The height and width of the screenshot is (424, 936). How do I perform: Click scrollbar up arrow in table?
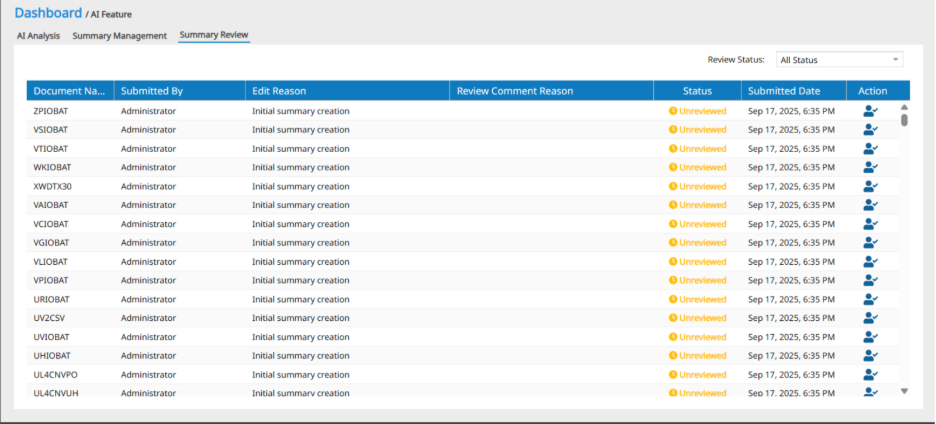tap(904, 106)
